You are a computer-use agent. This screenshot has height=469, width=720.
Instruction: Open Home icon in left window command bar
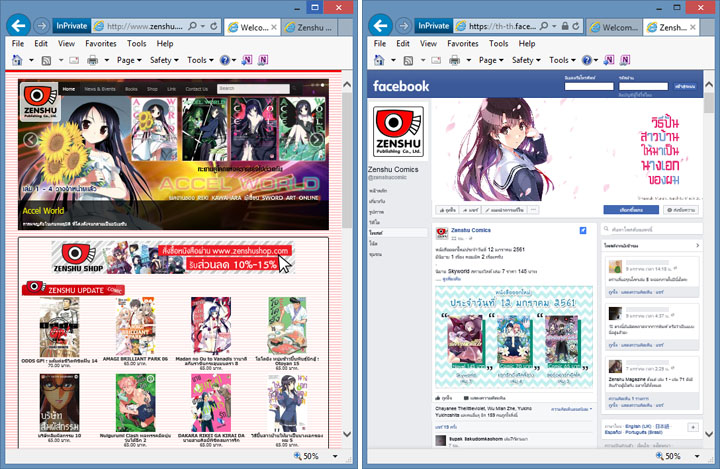(x=17, y=60)
